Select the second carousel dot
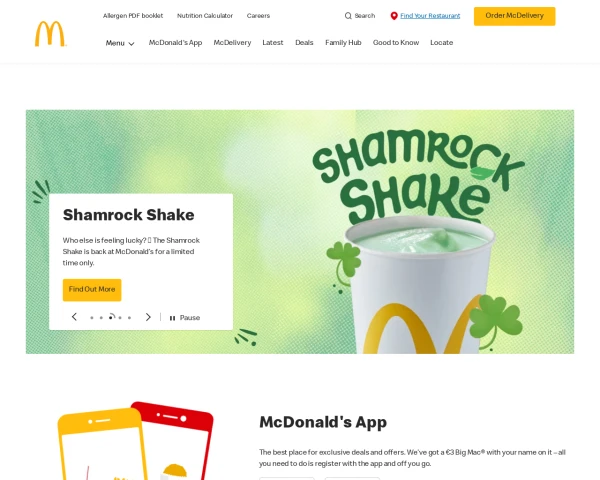This screenshot has width=600, height=480. (x=101, y=318)
